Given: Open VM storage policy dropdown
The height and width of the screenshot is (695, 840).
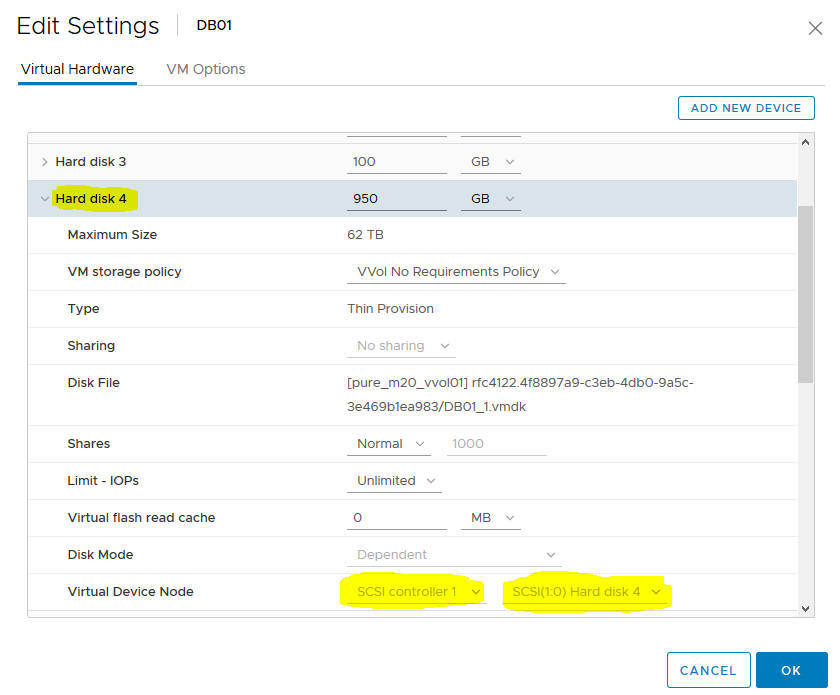Looking at the screenshot, I should (456, 272).
